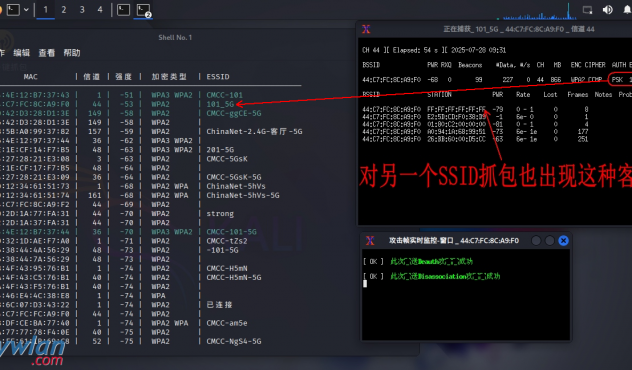Viewport: 632px width, 370px height.
Task: Close the attack frame monitor window
Action: [x=563, y=241]
